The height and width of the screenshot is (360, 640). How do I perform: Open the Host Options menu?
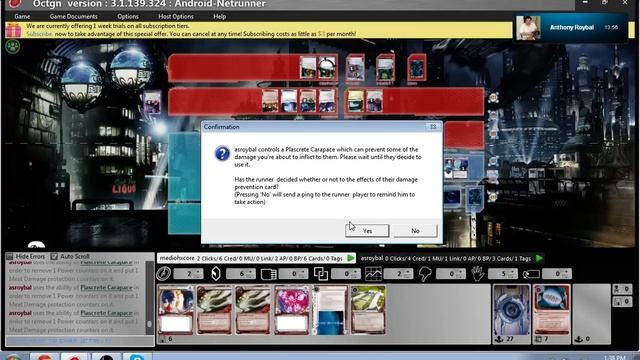176,16
